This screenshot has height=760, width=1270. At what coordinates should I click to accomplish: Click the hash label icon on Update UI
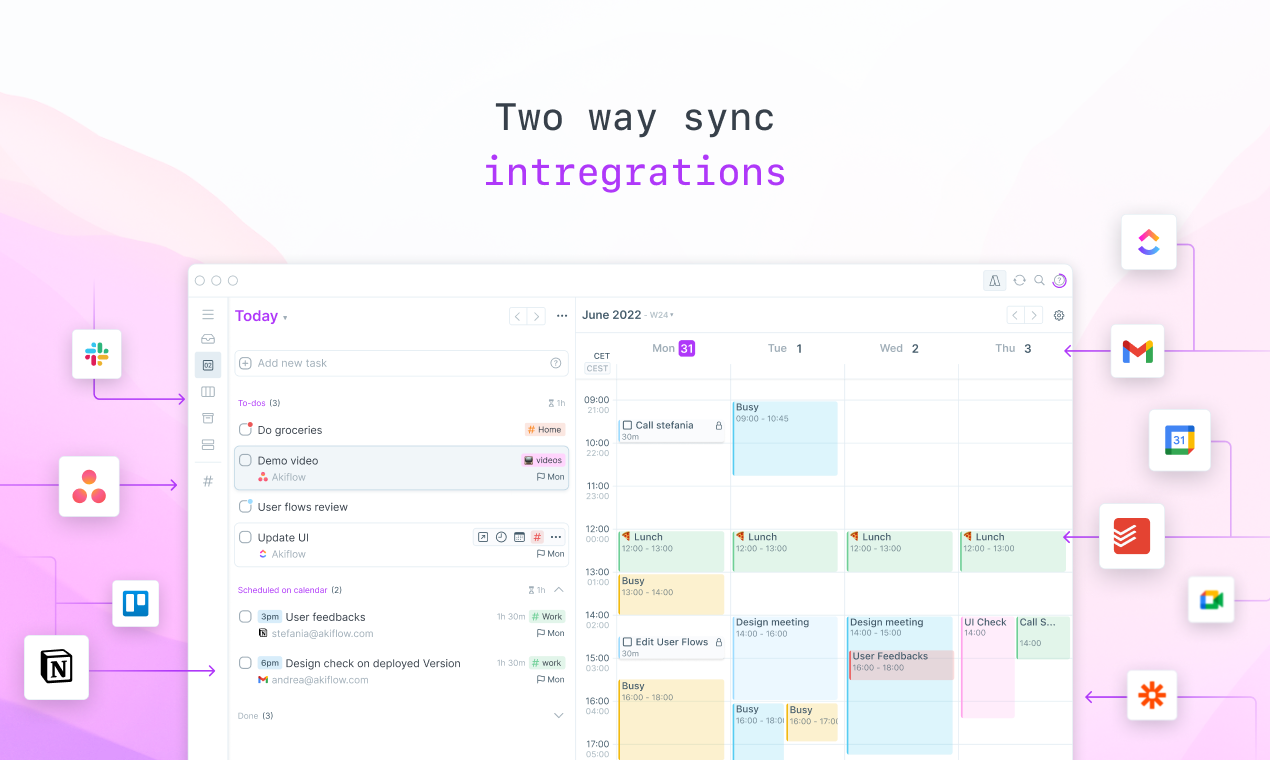coord(537,537)
